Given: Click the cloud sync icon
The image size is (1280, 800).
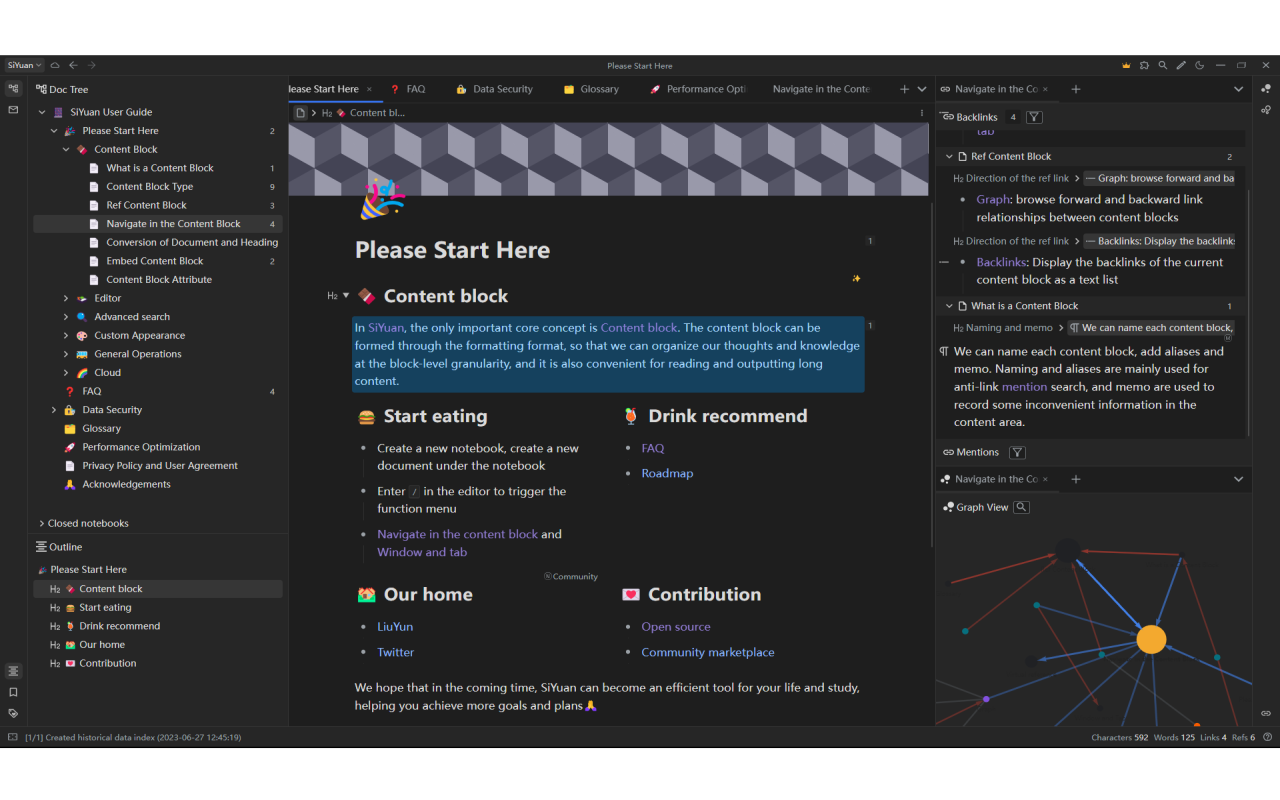Looking at the screenshot, I should [x=55, y=65].
